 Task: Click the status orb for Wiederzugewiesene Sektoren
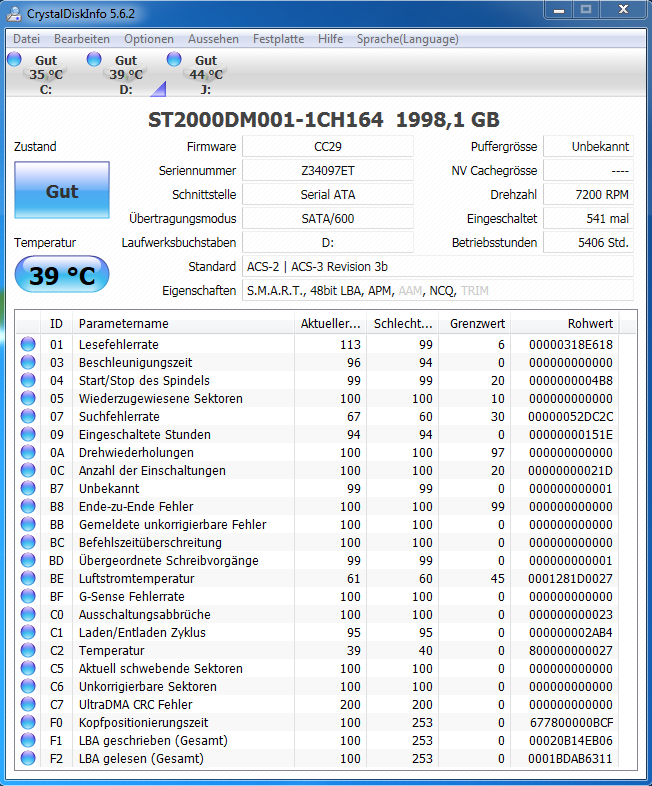(x=28, y=398)
